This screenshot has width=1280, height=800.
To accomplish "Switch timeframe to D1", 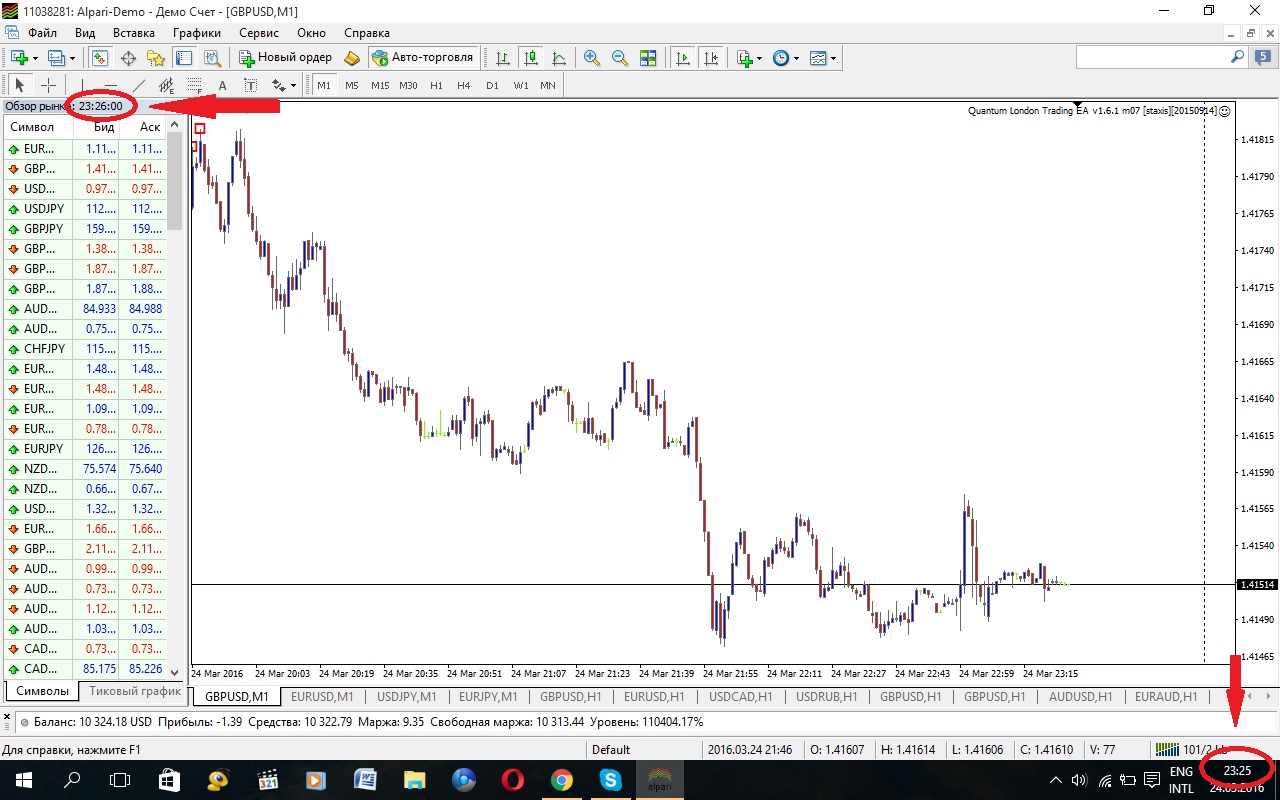I will click(492, 85).
